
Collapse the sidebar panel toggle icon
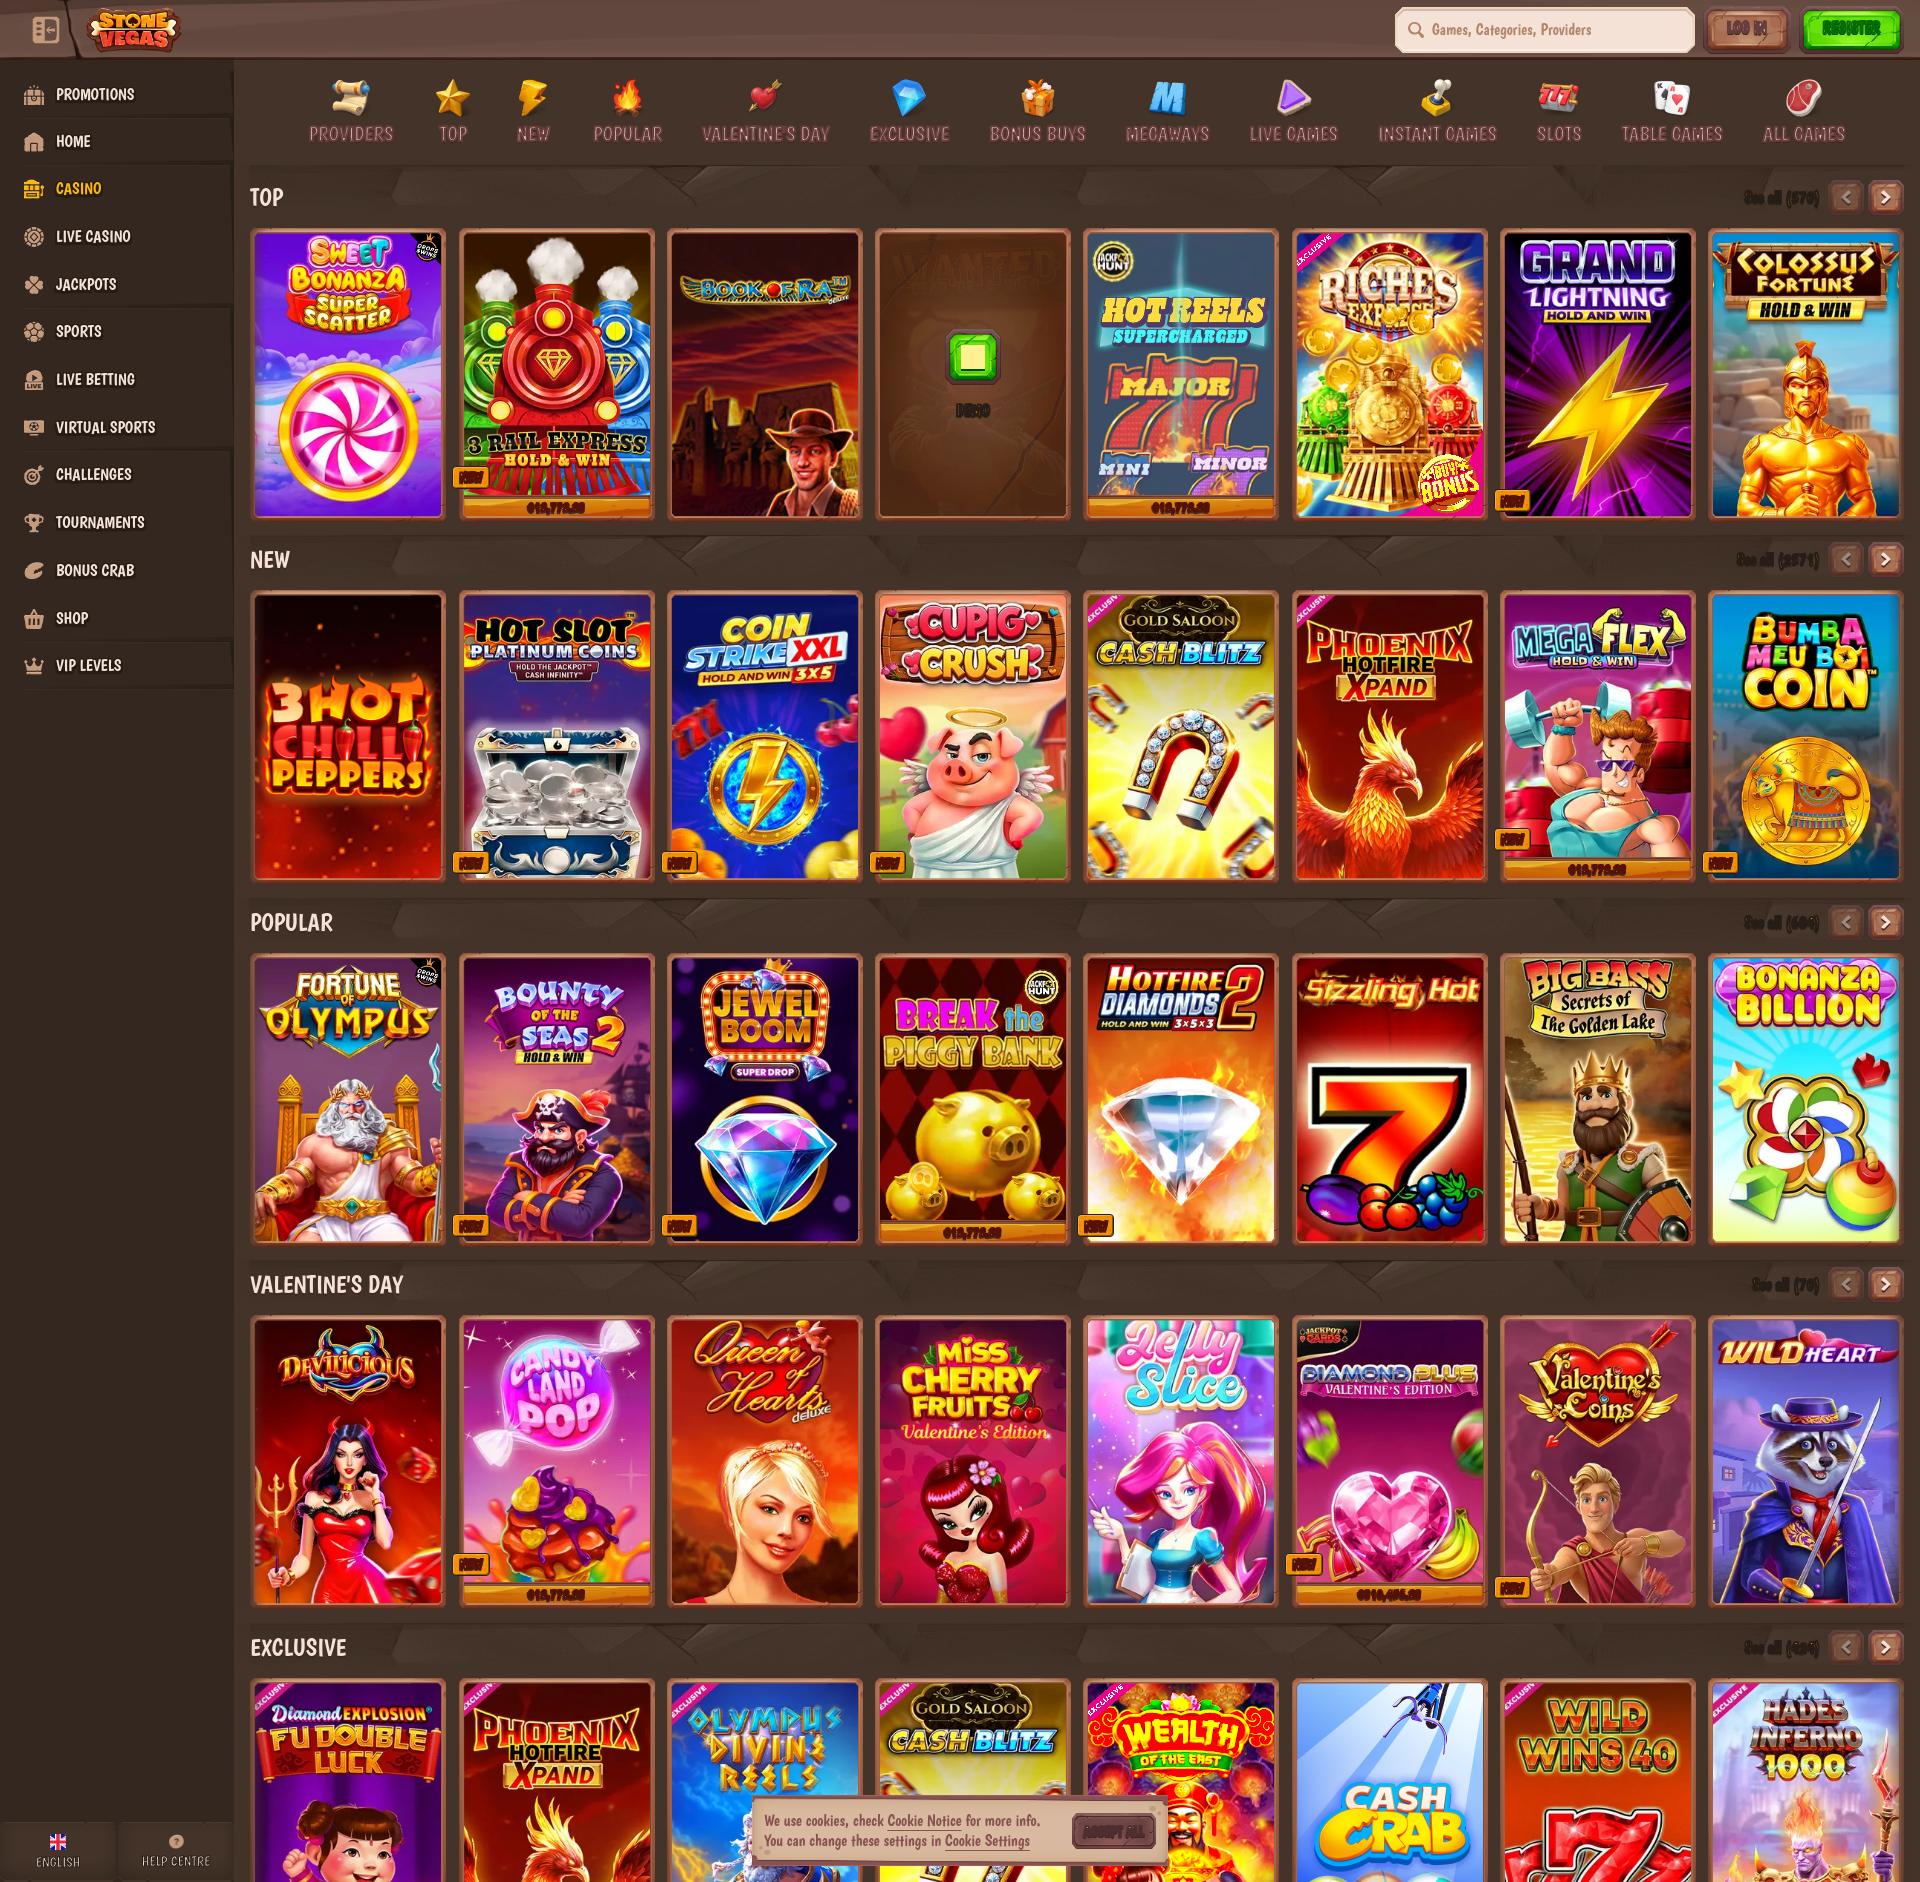[x=45, y=30]
